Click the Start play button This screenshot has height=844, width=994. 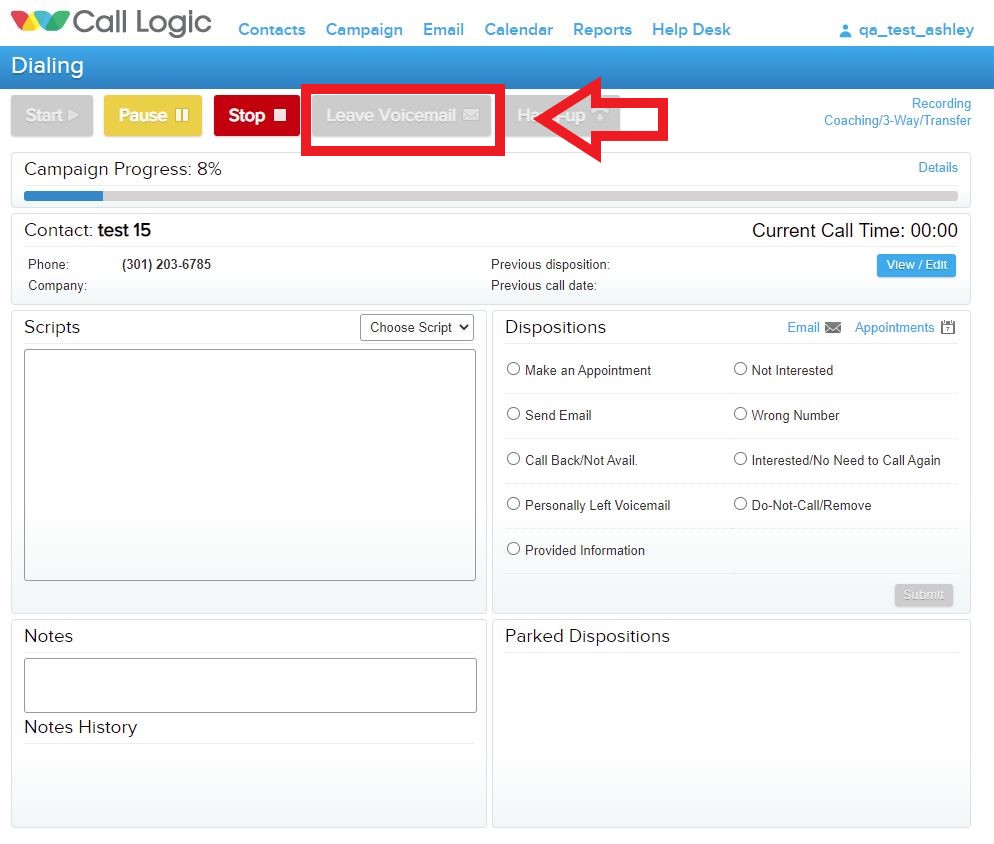click(52, 116)
